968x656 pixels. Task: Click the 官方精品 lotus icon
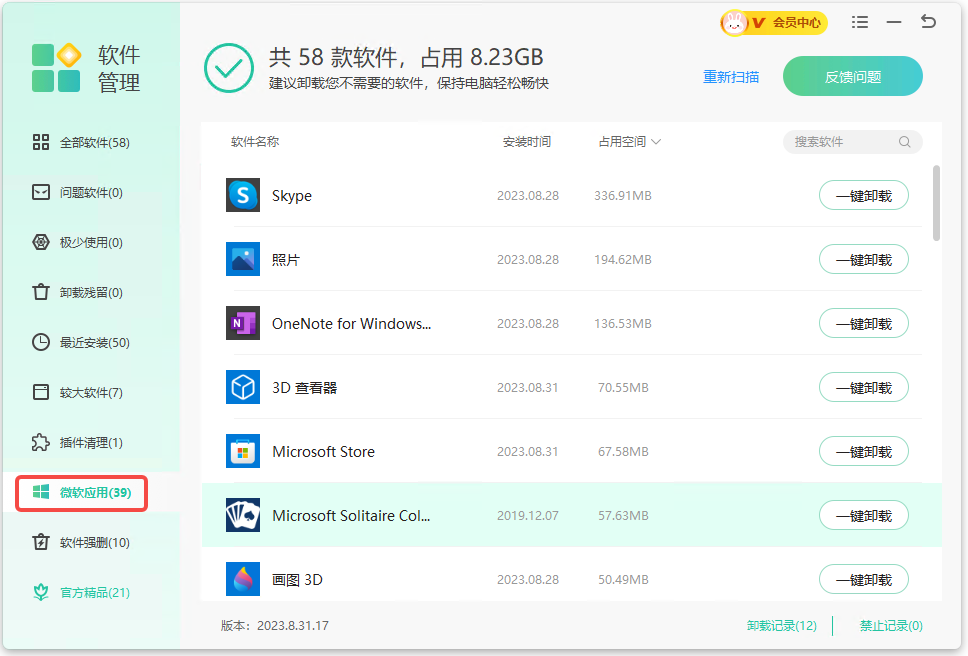point(41,592)
